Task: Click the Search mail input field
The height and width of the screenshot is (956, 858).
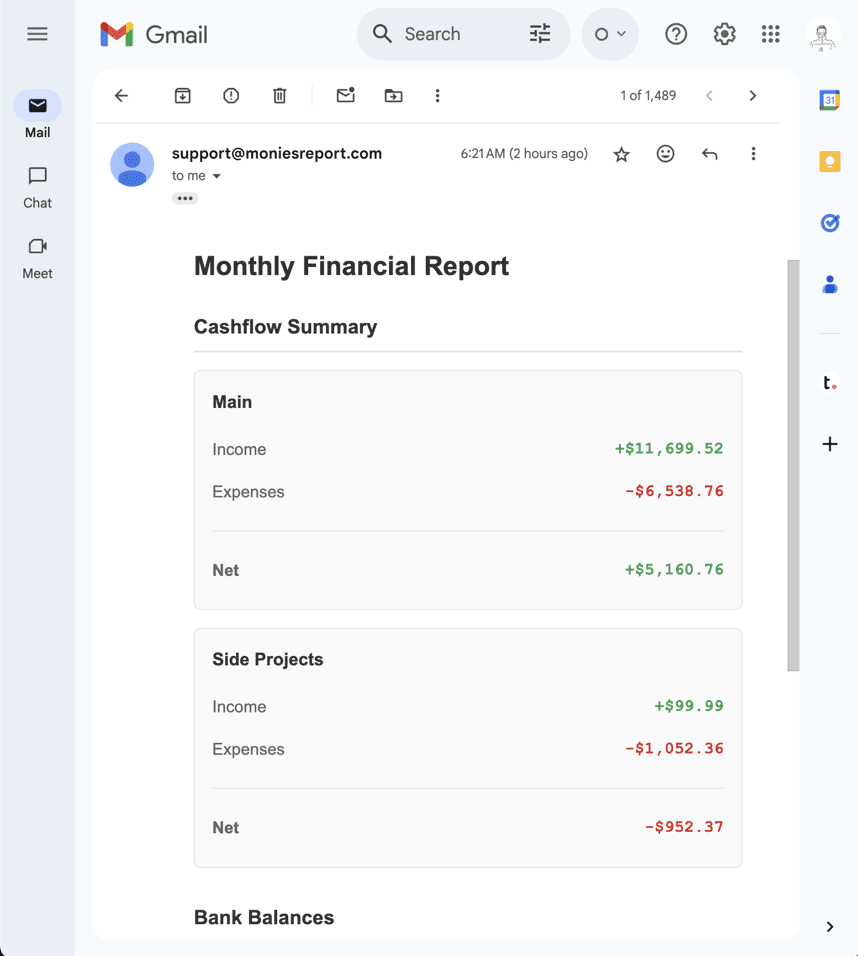Action: pos(463,34)
